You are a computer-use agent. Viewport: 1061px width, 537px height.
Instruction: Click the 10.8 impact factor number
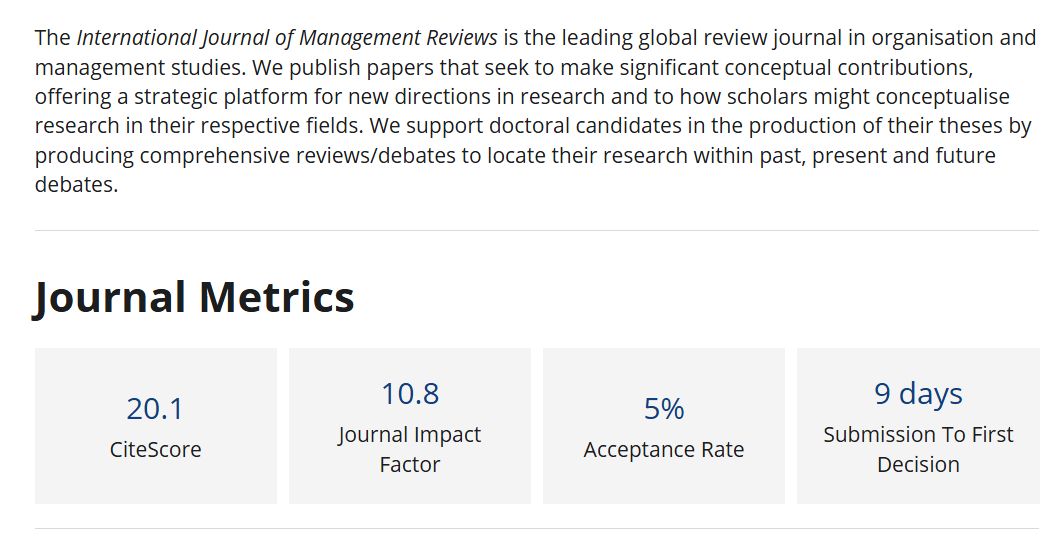410,394
